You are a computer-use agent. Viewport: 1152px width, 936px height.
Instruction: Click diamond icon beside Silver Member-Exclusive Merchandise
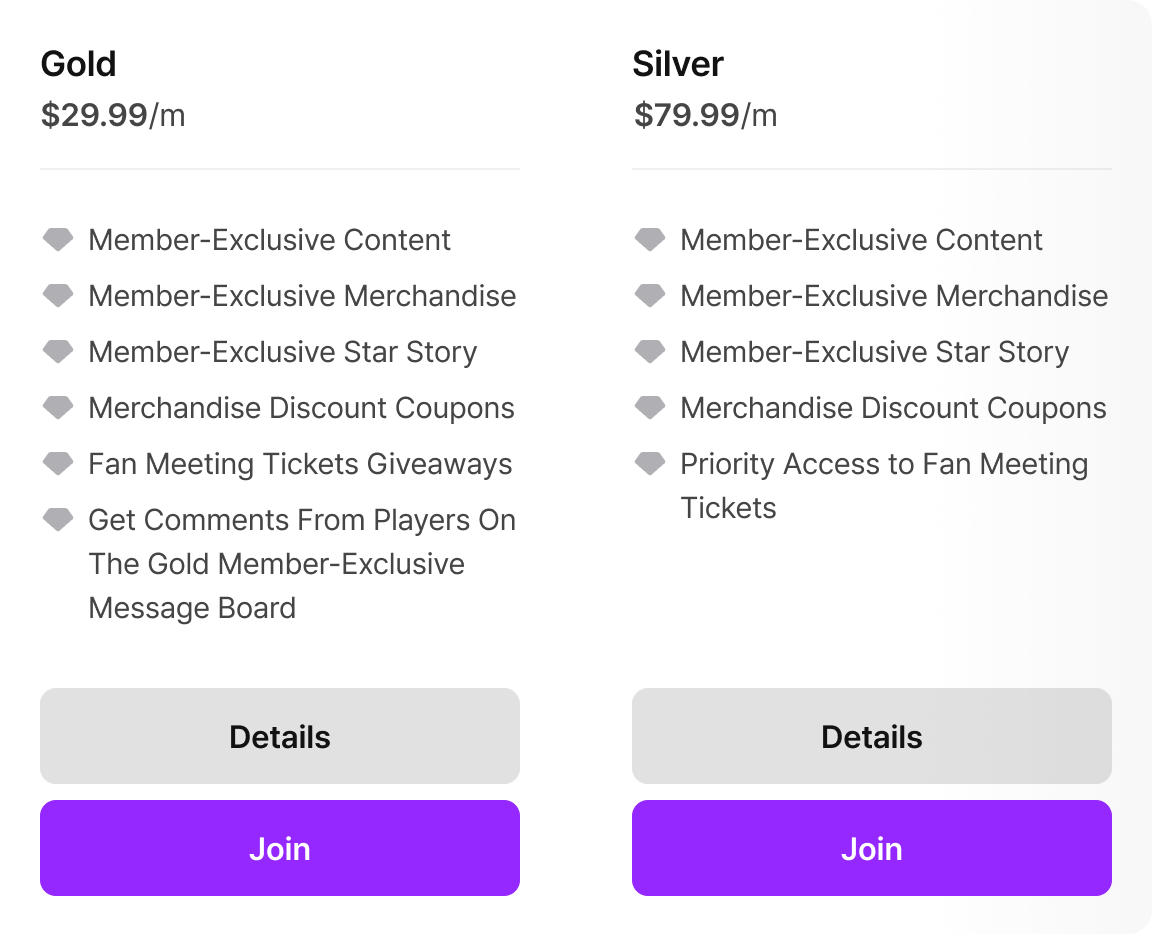pyautogui.click(x=649, y=295)
